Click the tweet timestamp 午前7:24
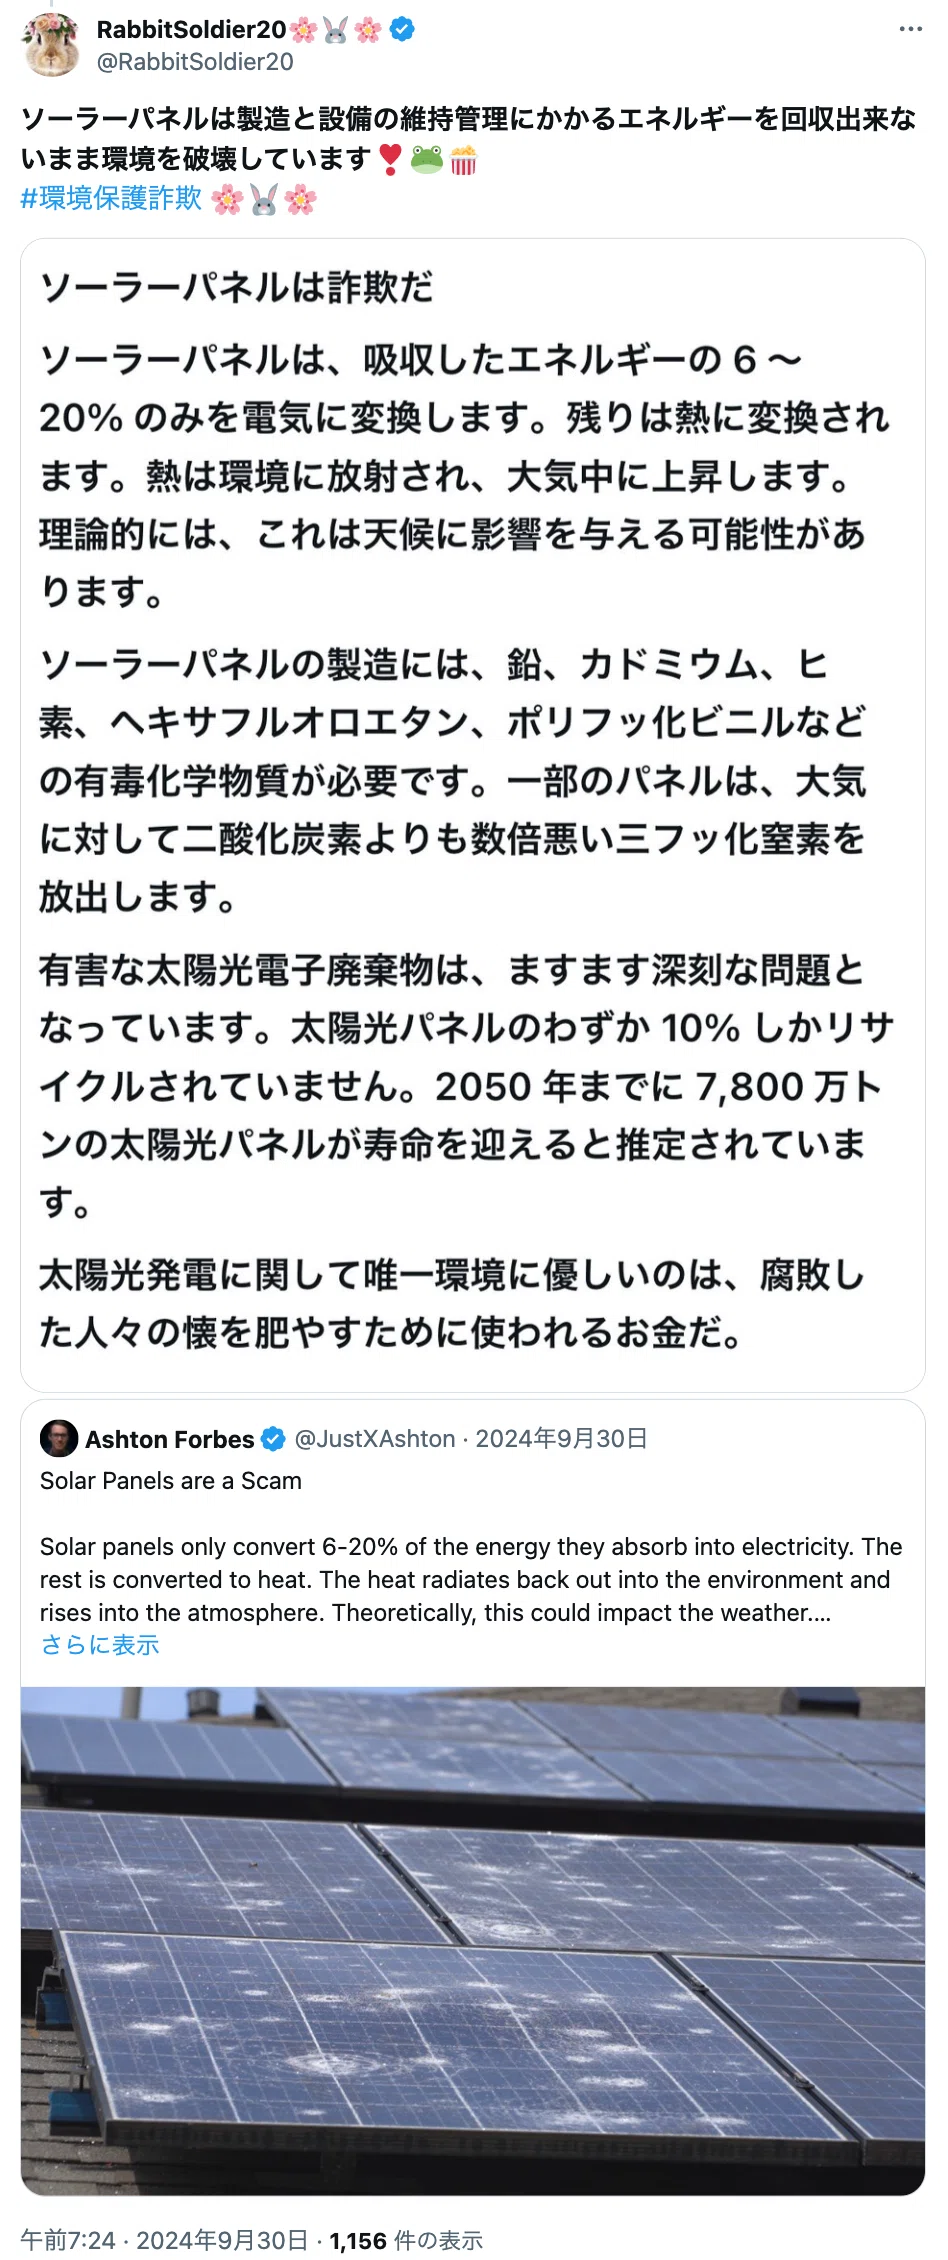 68,2240
